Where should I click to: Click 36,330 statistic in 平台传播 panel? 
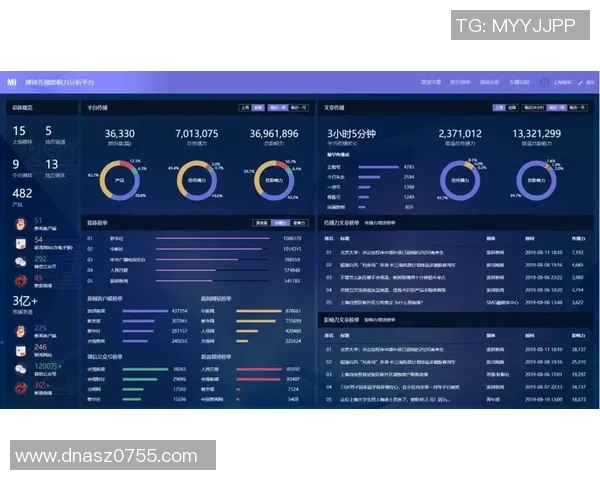coord(120,134)
